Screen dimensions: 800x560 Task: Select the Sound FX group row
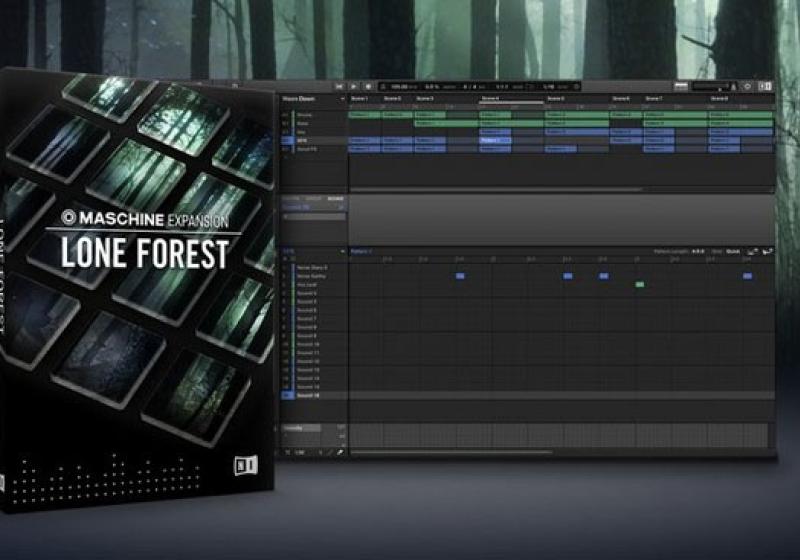pyautogui.click(x=314, y=149)
